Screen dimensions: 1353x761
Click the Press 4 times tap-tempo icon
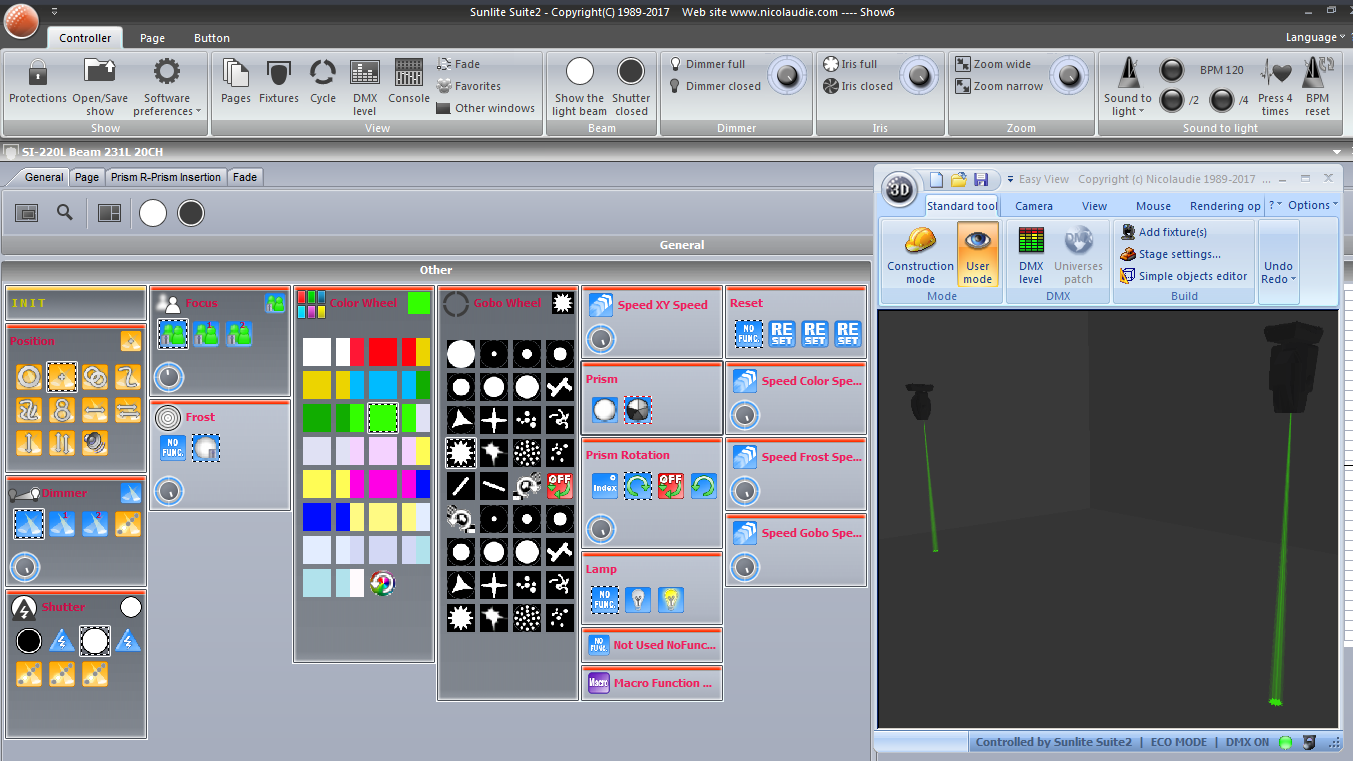click(x=1275, y=73)
